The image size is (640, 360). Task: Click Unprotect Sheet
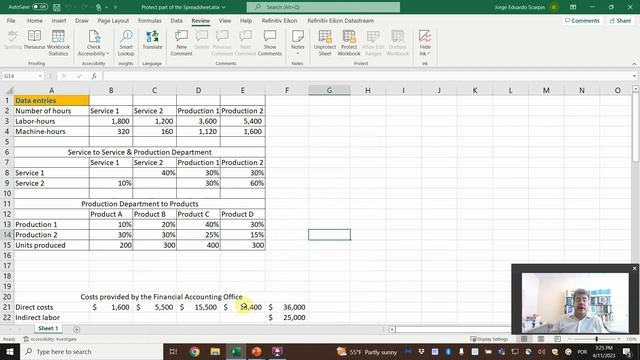pyautogui.click(x=325, y=43)
